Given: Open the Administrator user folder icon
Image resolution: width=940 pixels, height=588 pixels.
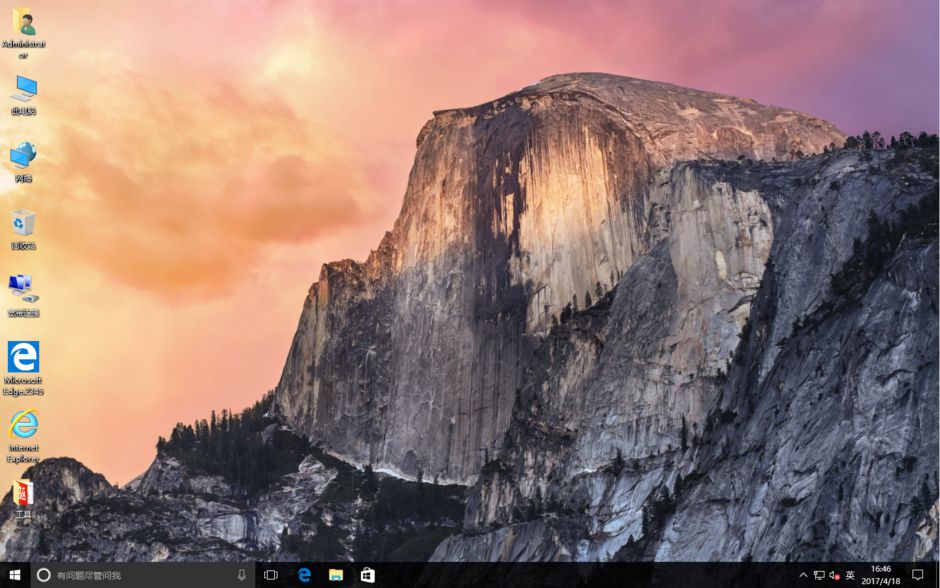Looking at the screenshot, I should (23, 34).
